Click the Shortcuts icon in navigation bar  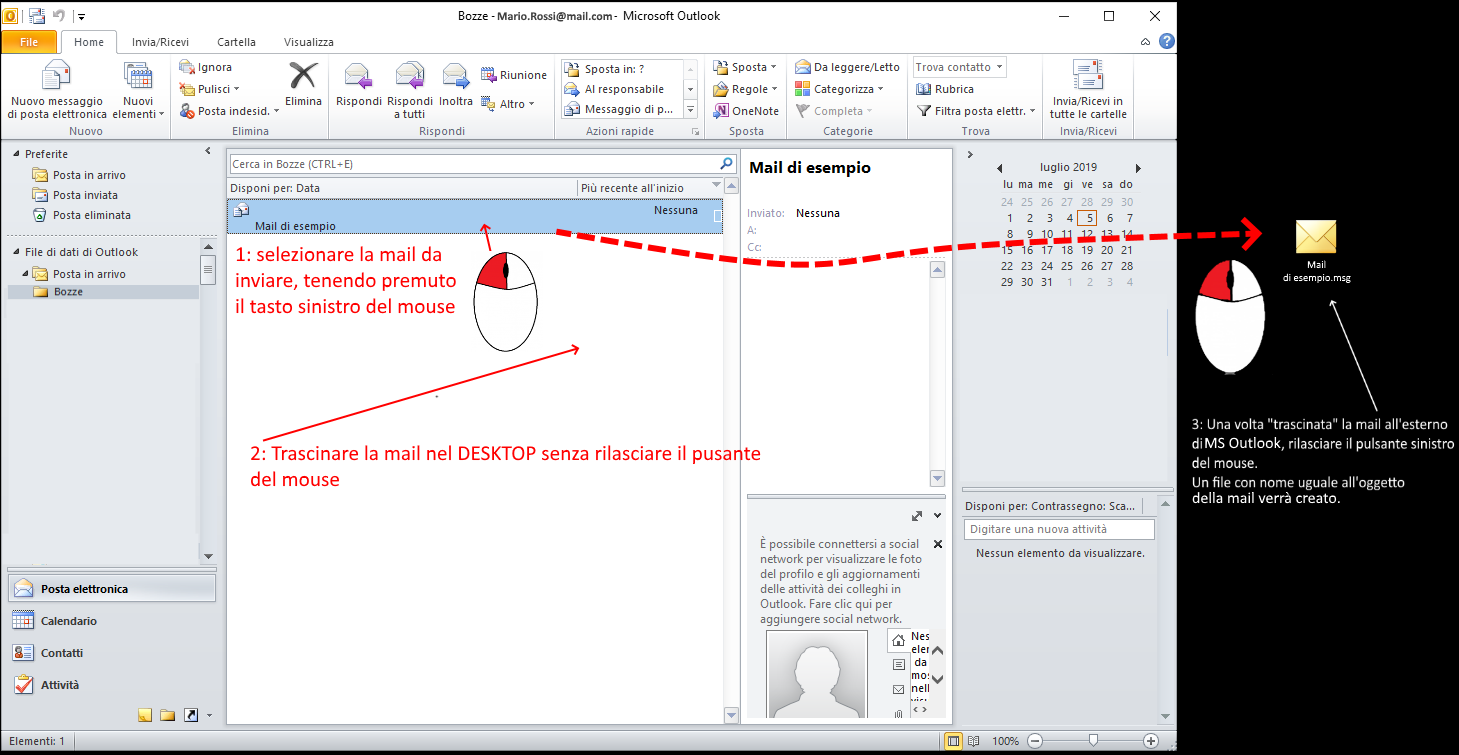[x=190, y=715]
